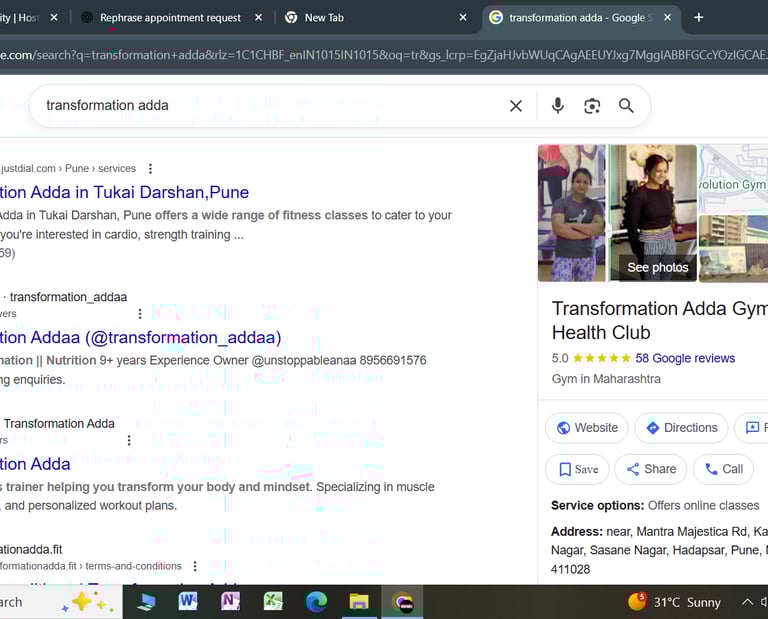Screen dimensions: 768x619
Task: Open the first gym photo of woman
Action: tap(572, 213)
